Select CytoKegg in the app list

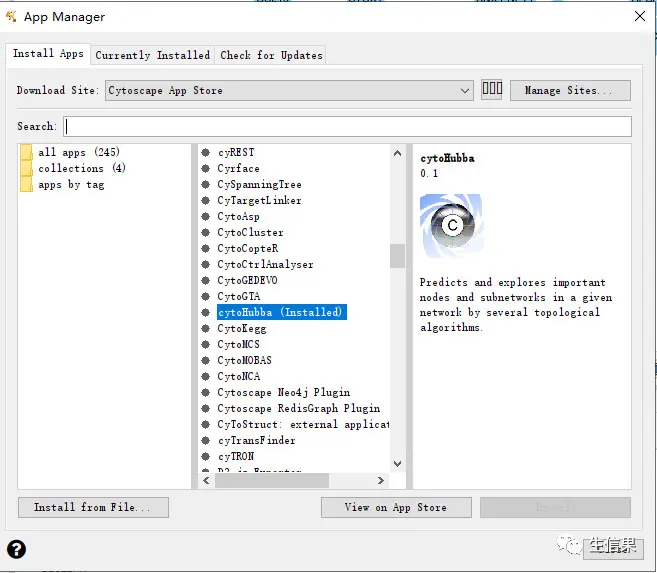coord(242,328)
